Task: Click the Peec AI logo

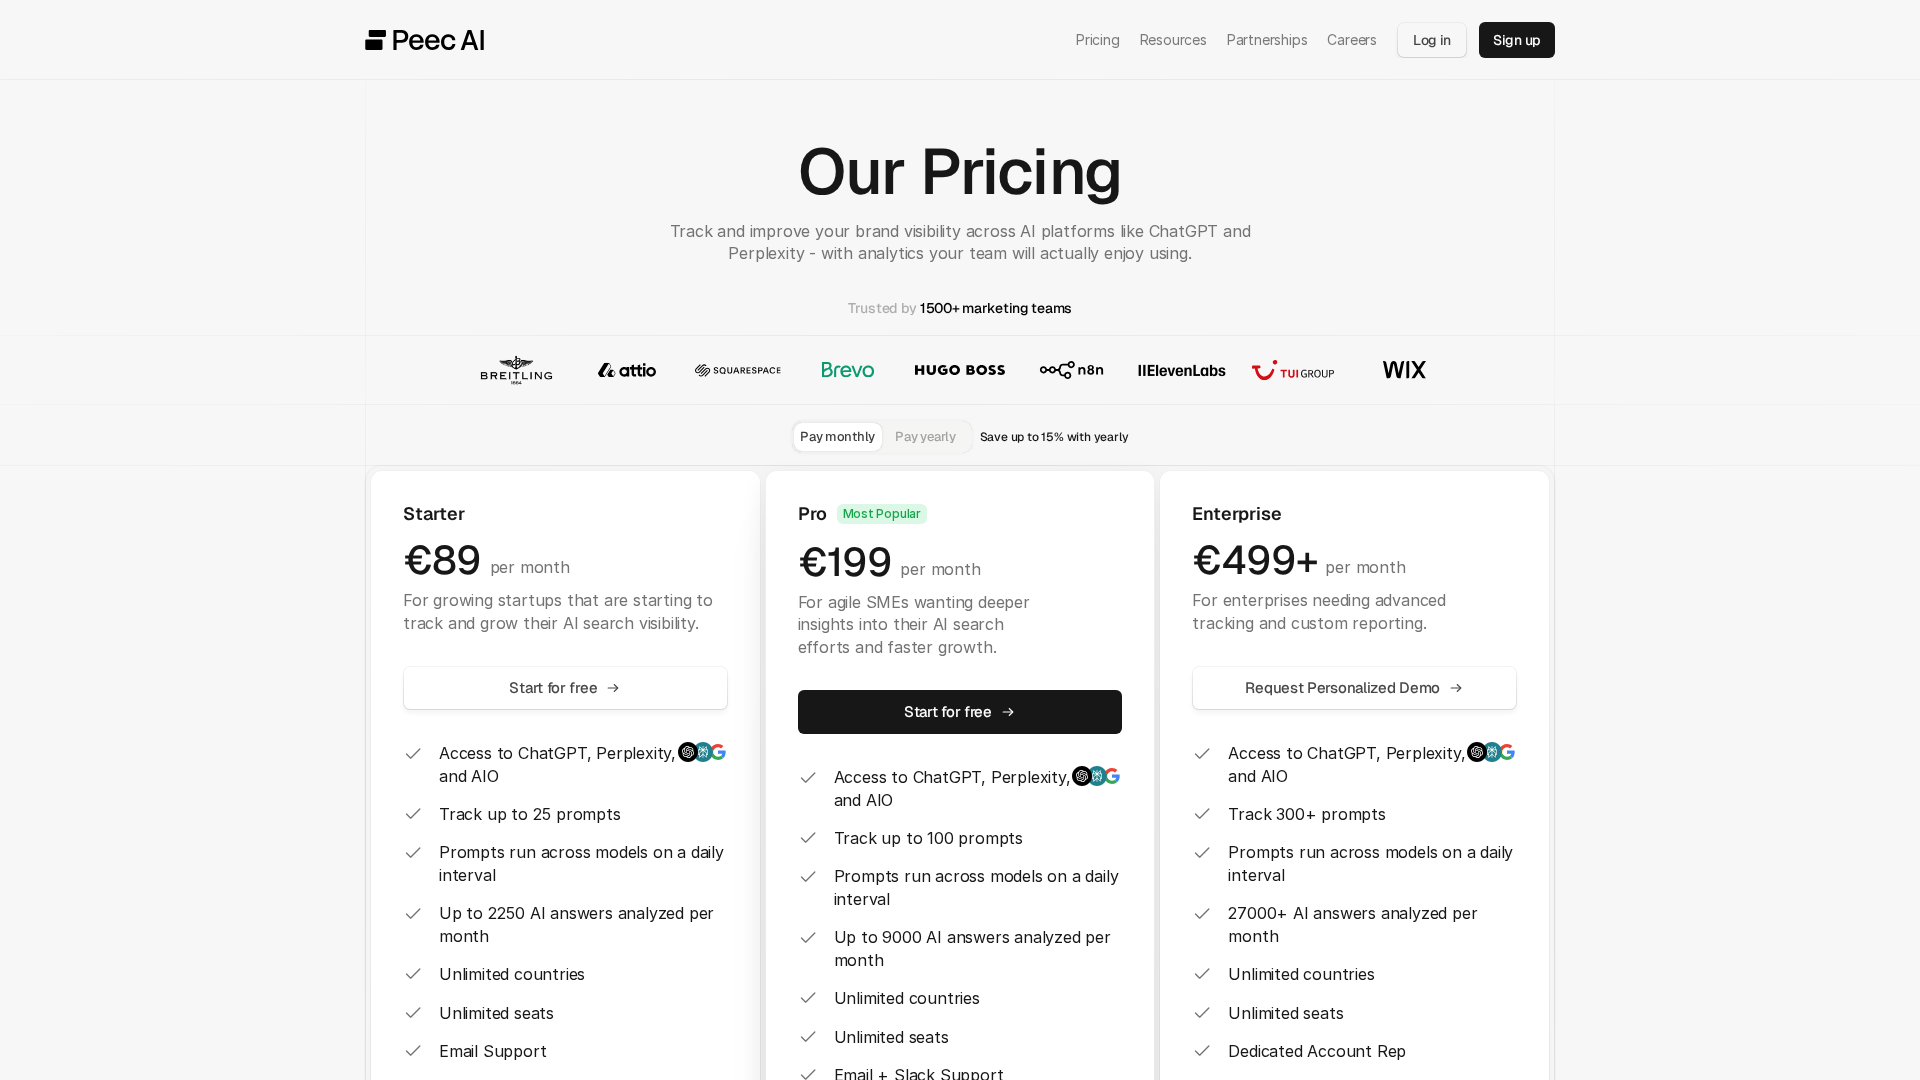Action: (x=425, y=40)
